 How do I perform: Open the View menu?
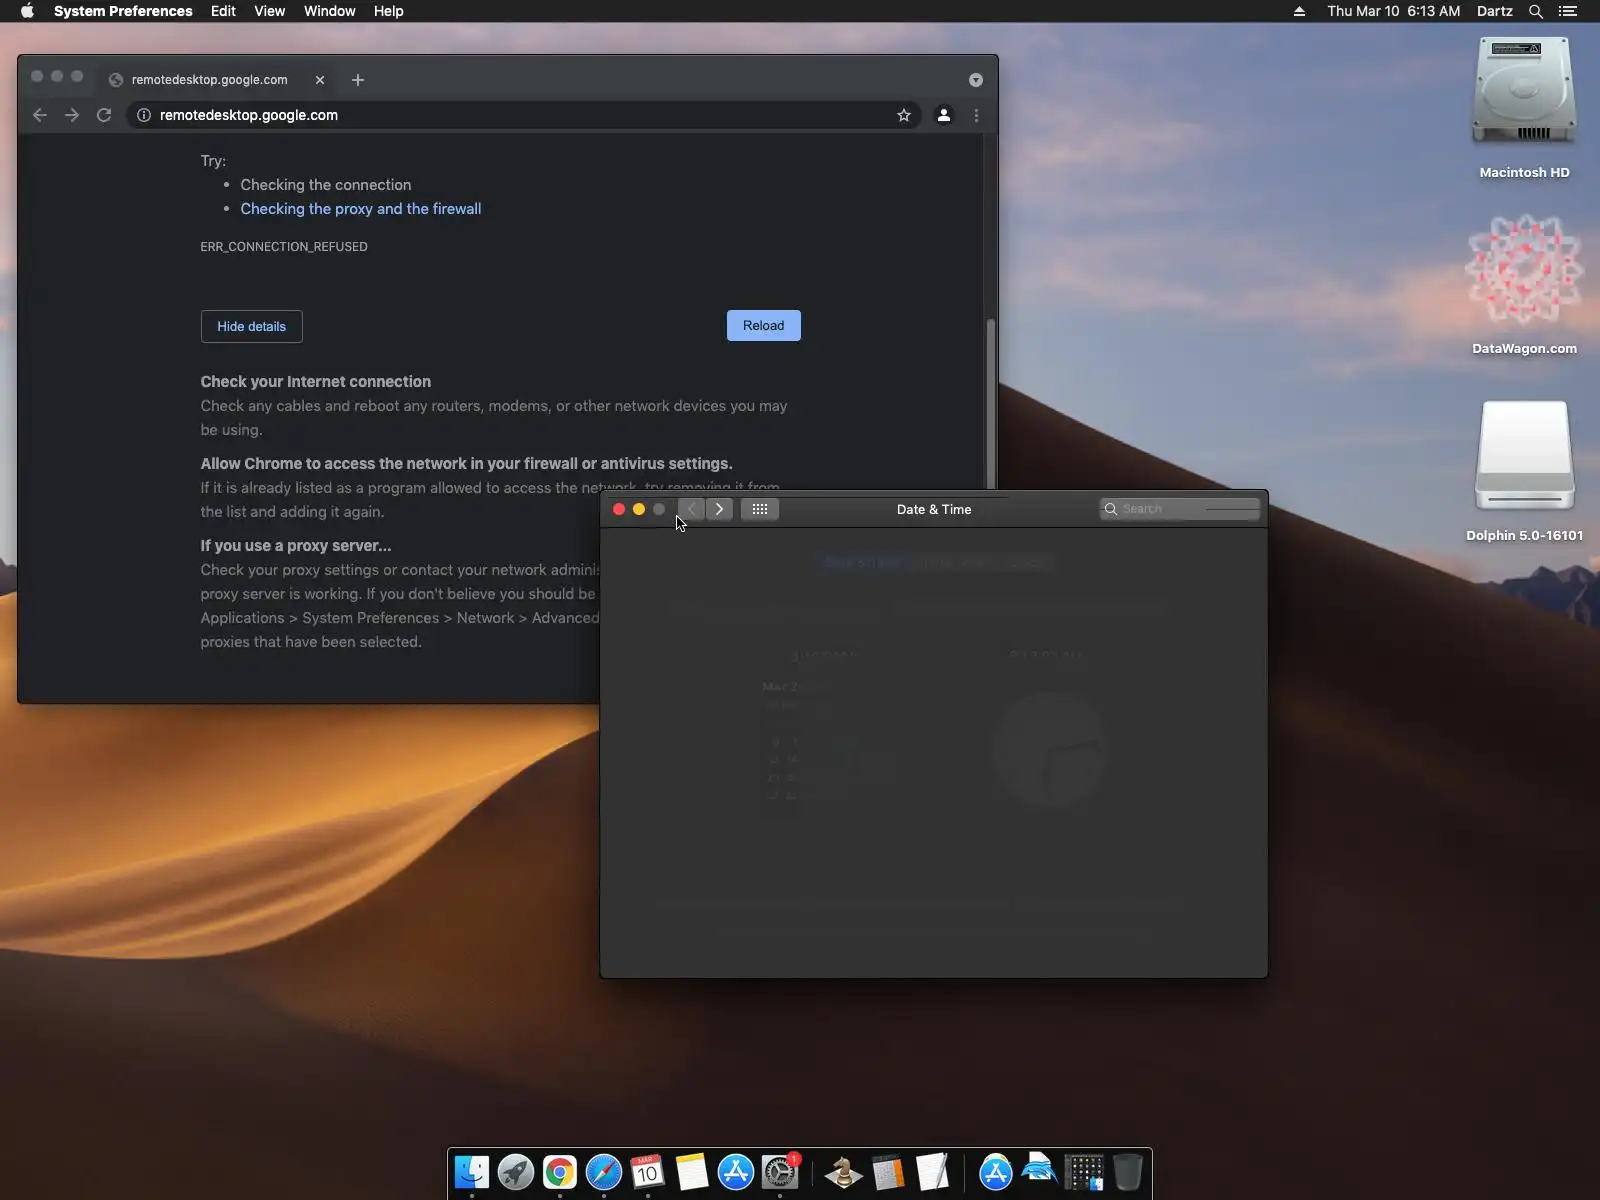pyautogui.click(x=270, y=11)
